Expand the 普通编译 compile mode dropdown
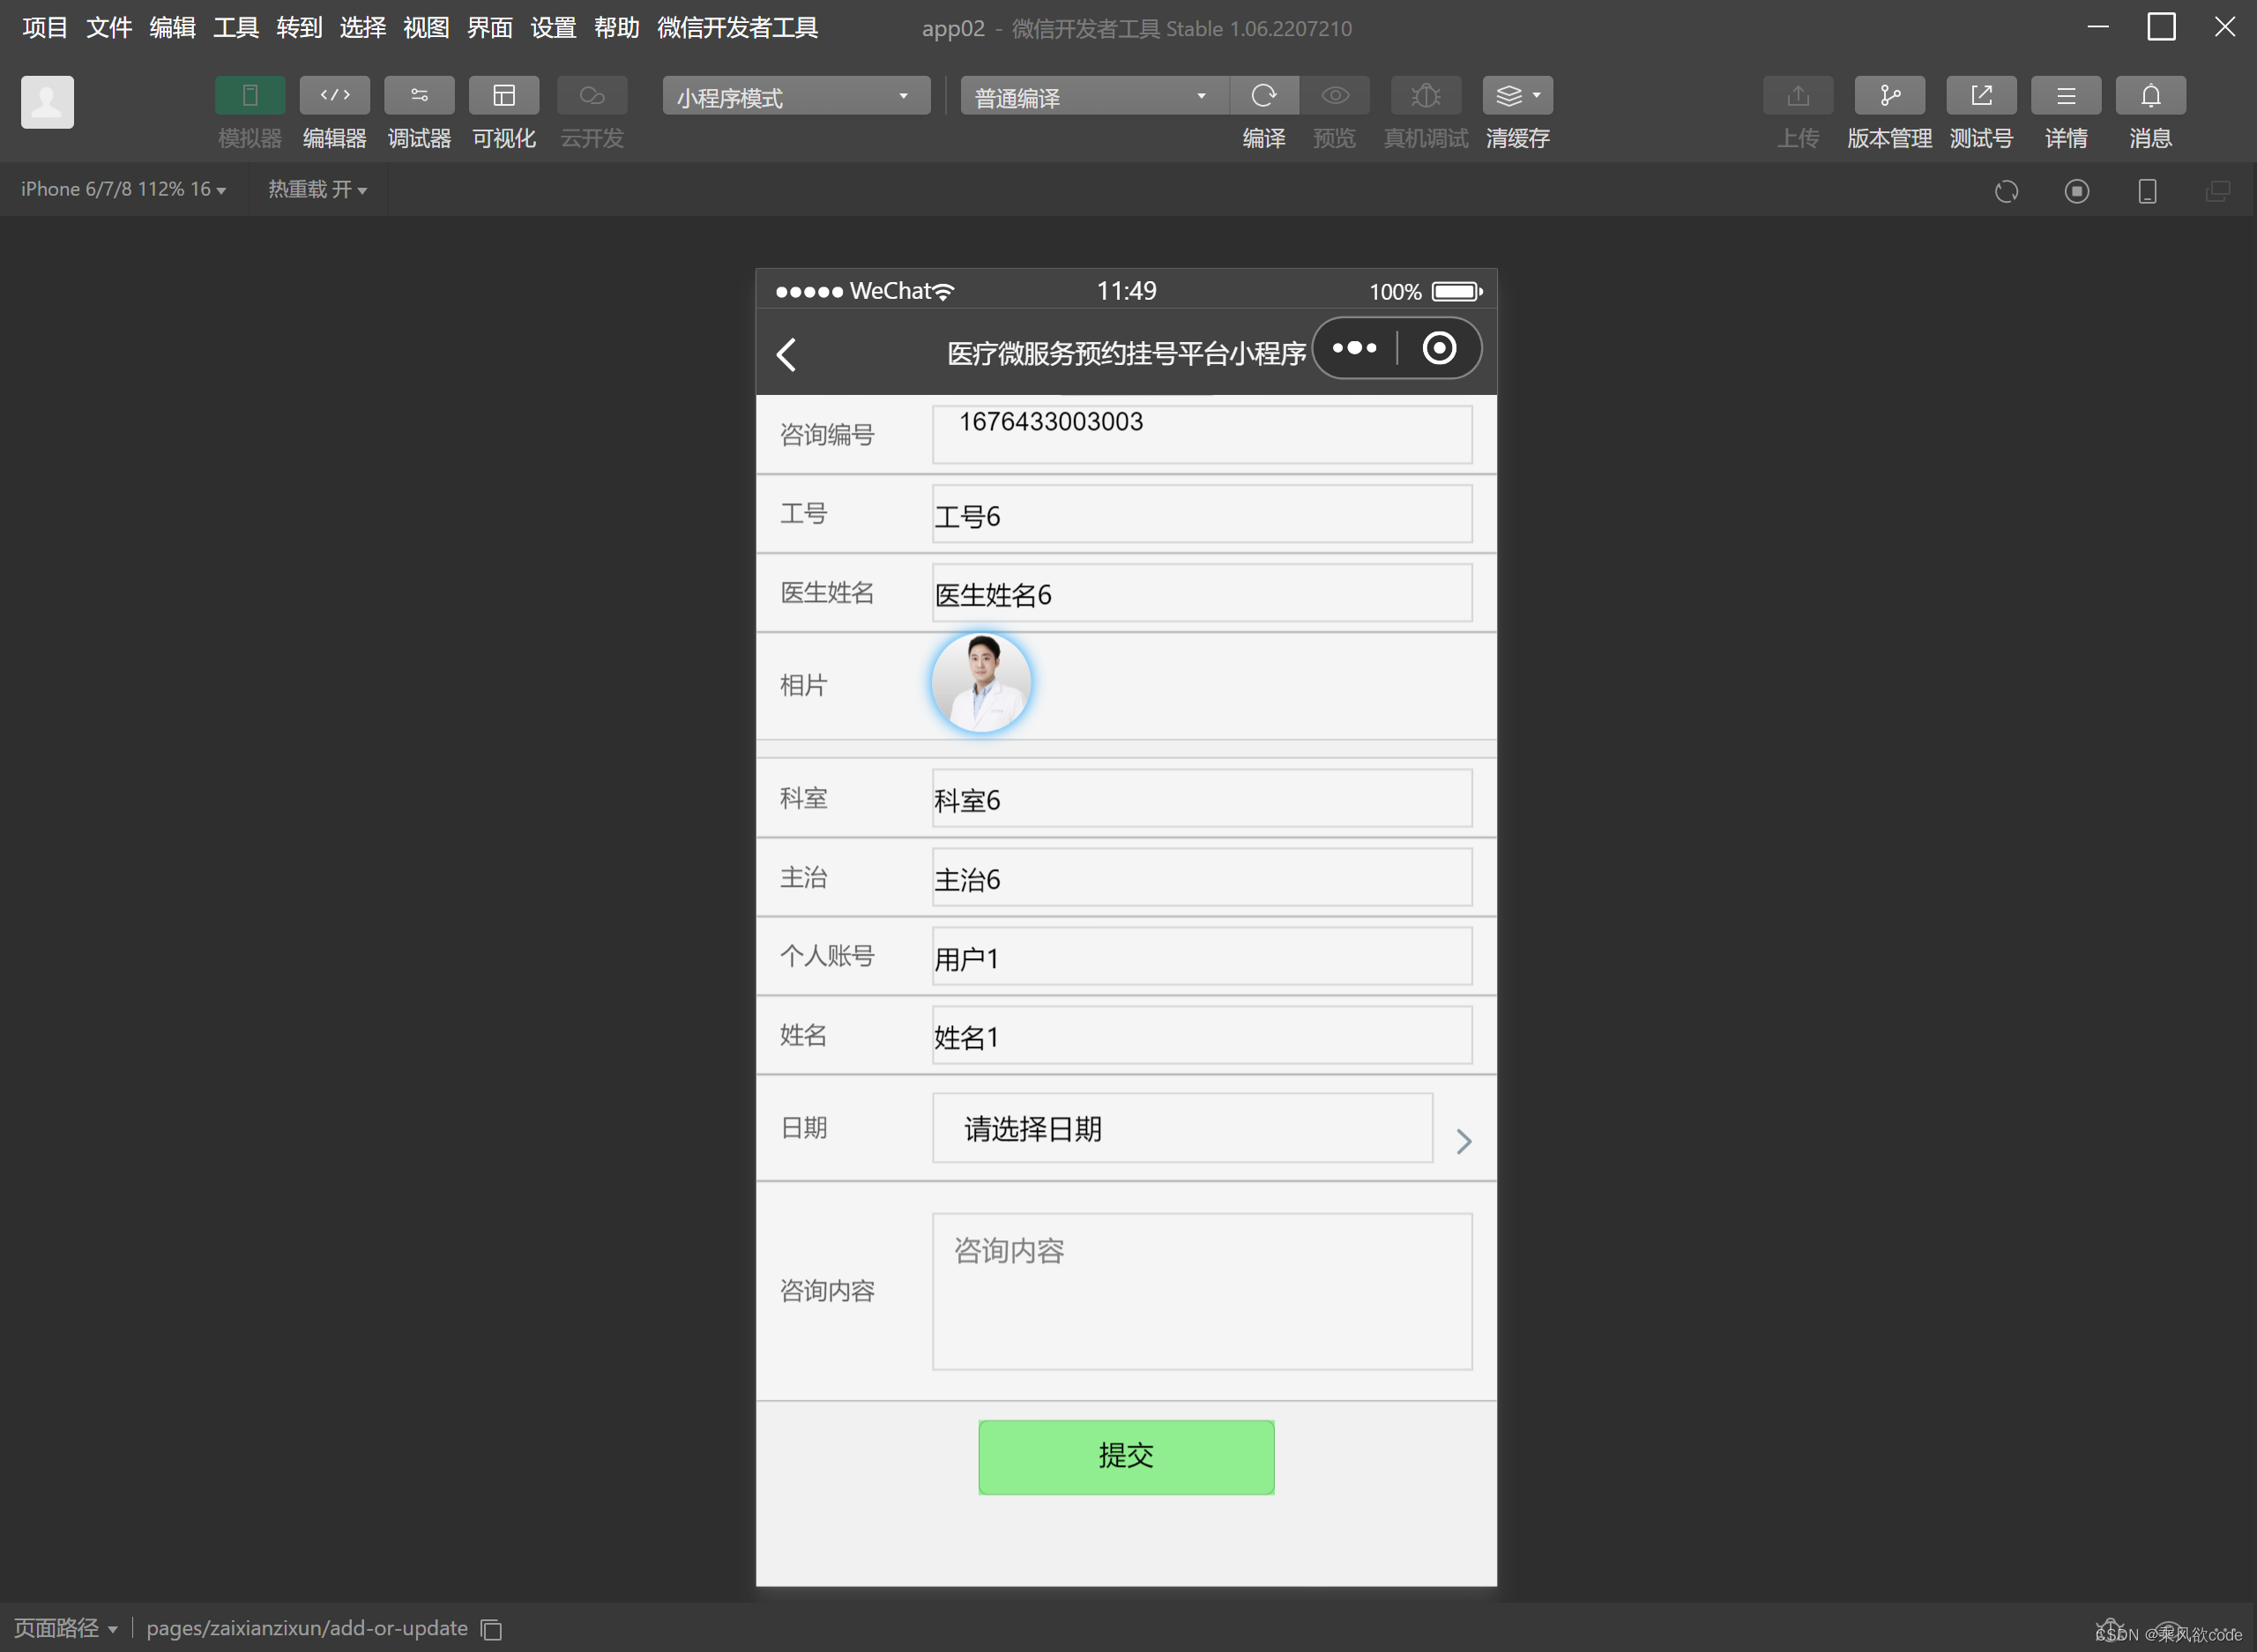This screenshot has width=2257, height=1652. [x=1093, y=96]
